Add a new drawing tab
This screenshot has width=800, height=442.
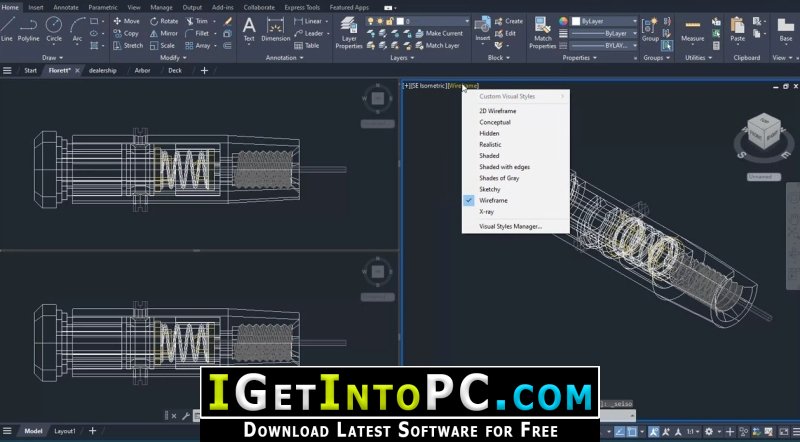click(204, 70)
